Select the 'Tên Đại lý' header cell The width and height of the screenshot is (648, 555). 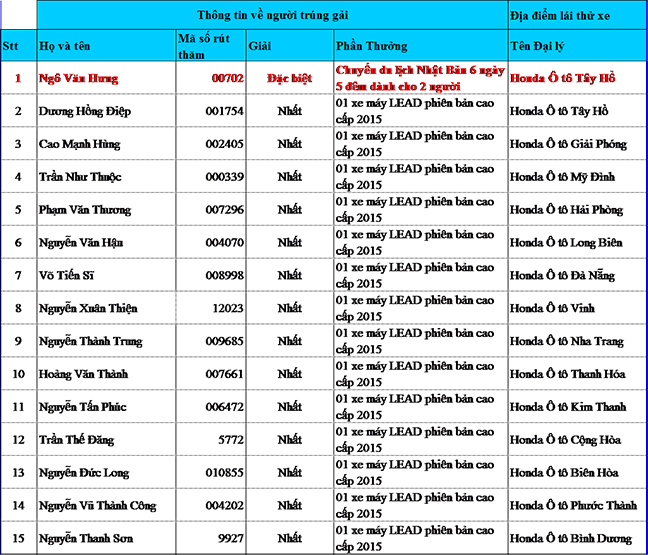tap(578, 45)
